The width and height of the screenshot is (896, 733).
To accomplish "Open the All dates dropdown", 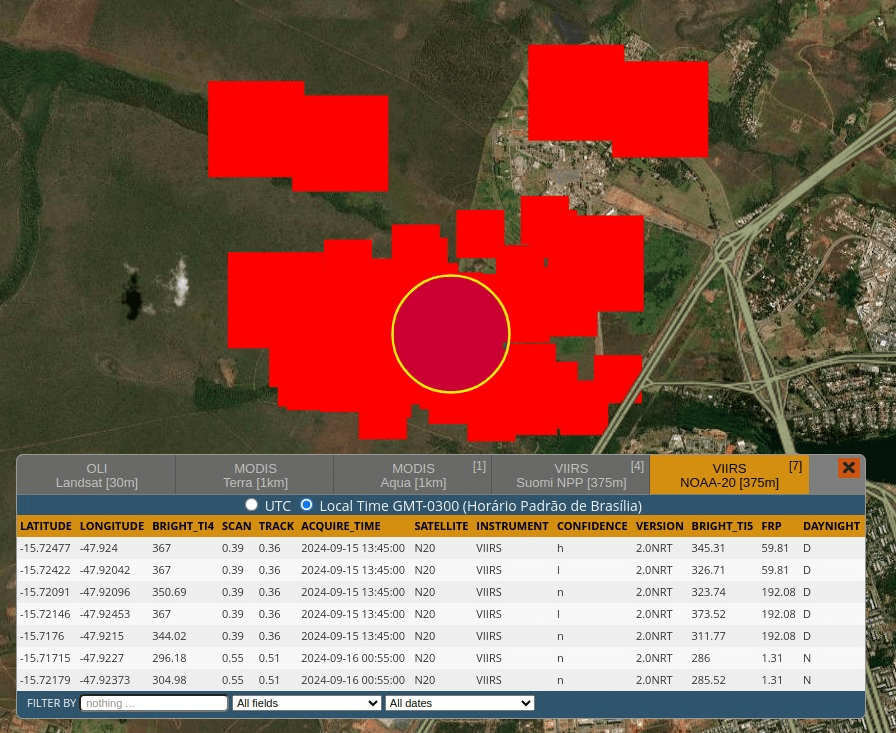I will point(459,703).
